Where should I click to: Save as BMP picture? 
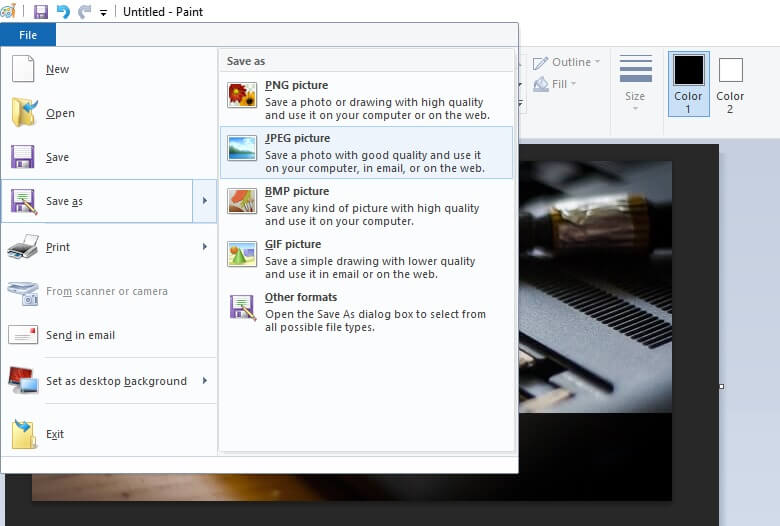366,206
